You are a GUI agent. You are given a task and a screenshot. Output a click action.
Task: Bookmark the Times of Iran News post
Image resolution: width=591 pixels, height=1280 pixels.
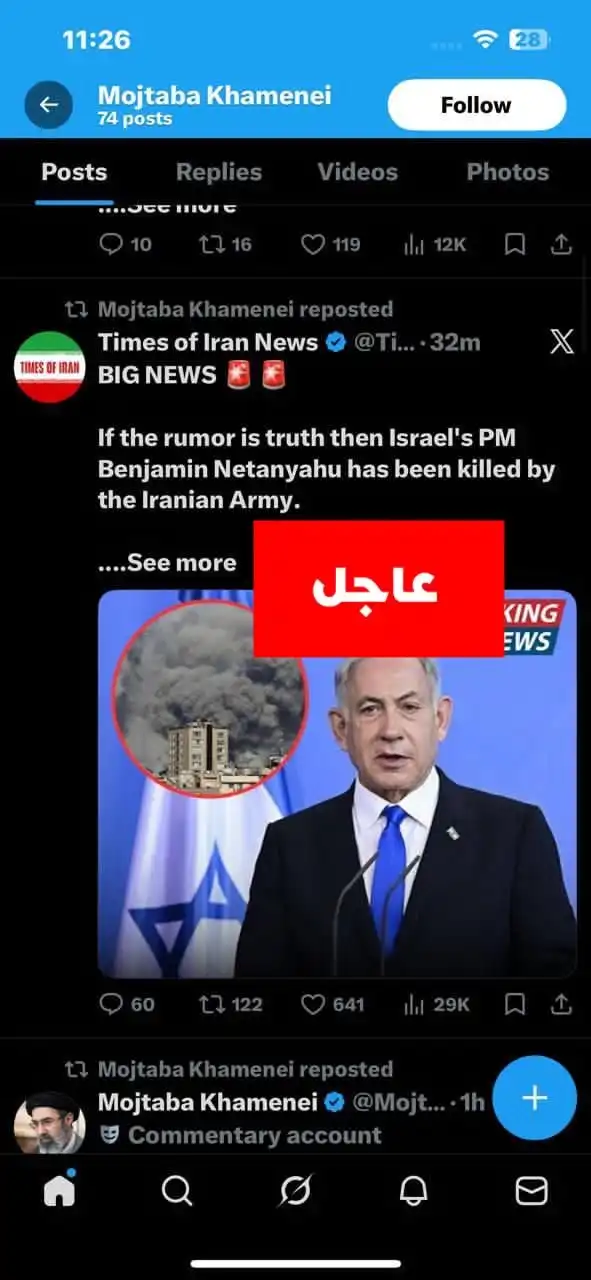(514, 1004)
